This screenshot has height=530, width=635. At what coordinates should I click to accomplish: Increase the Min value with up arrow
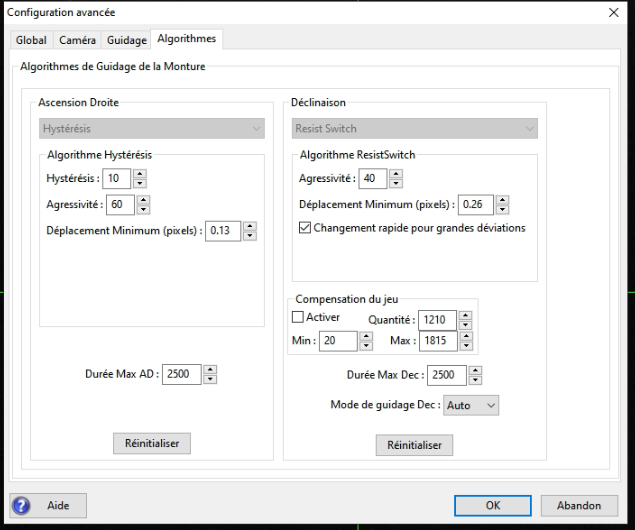click(x=366, y=336)
